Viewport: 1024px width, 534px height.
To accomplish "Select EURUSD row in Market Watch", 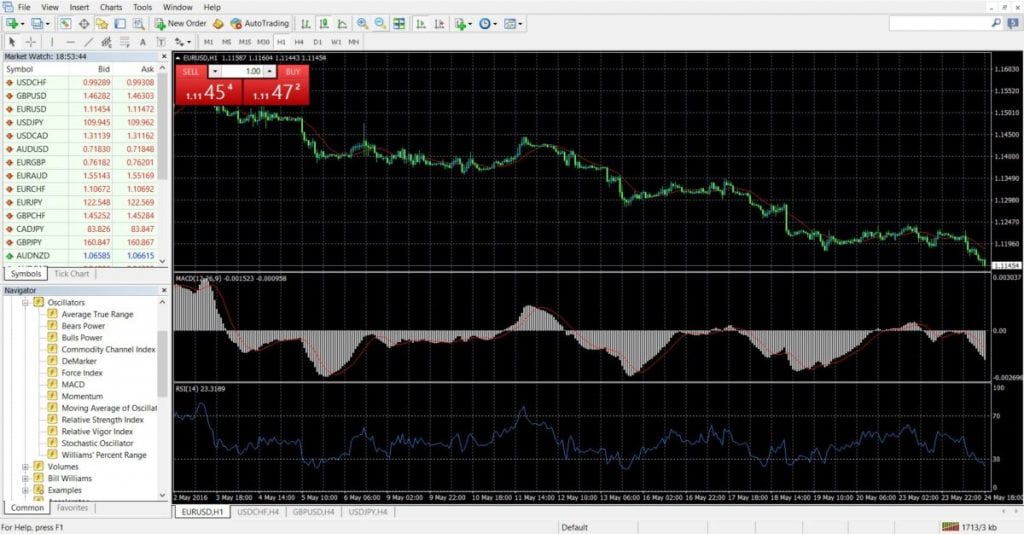I will point(80,109).
